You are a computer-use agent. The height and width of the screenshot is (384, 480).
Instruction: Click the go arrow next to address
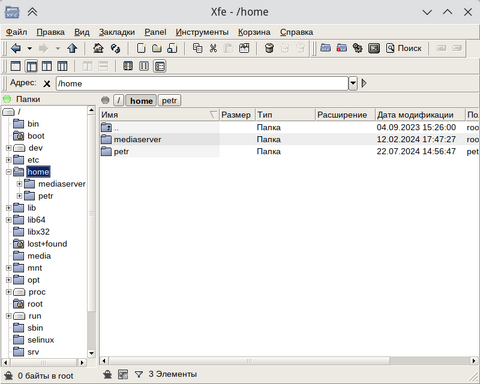[364, 83]
